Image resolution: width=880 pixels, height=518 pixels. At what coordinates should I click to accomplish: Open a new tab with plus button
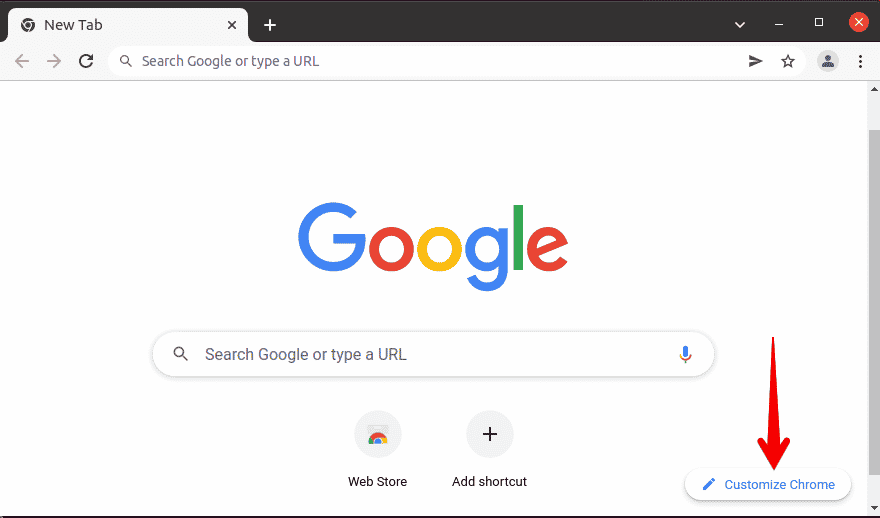(270, 25)
